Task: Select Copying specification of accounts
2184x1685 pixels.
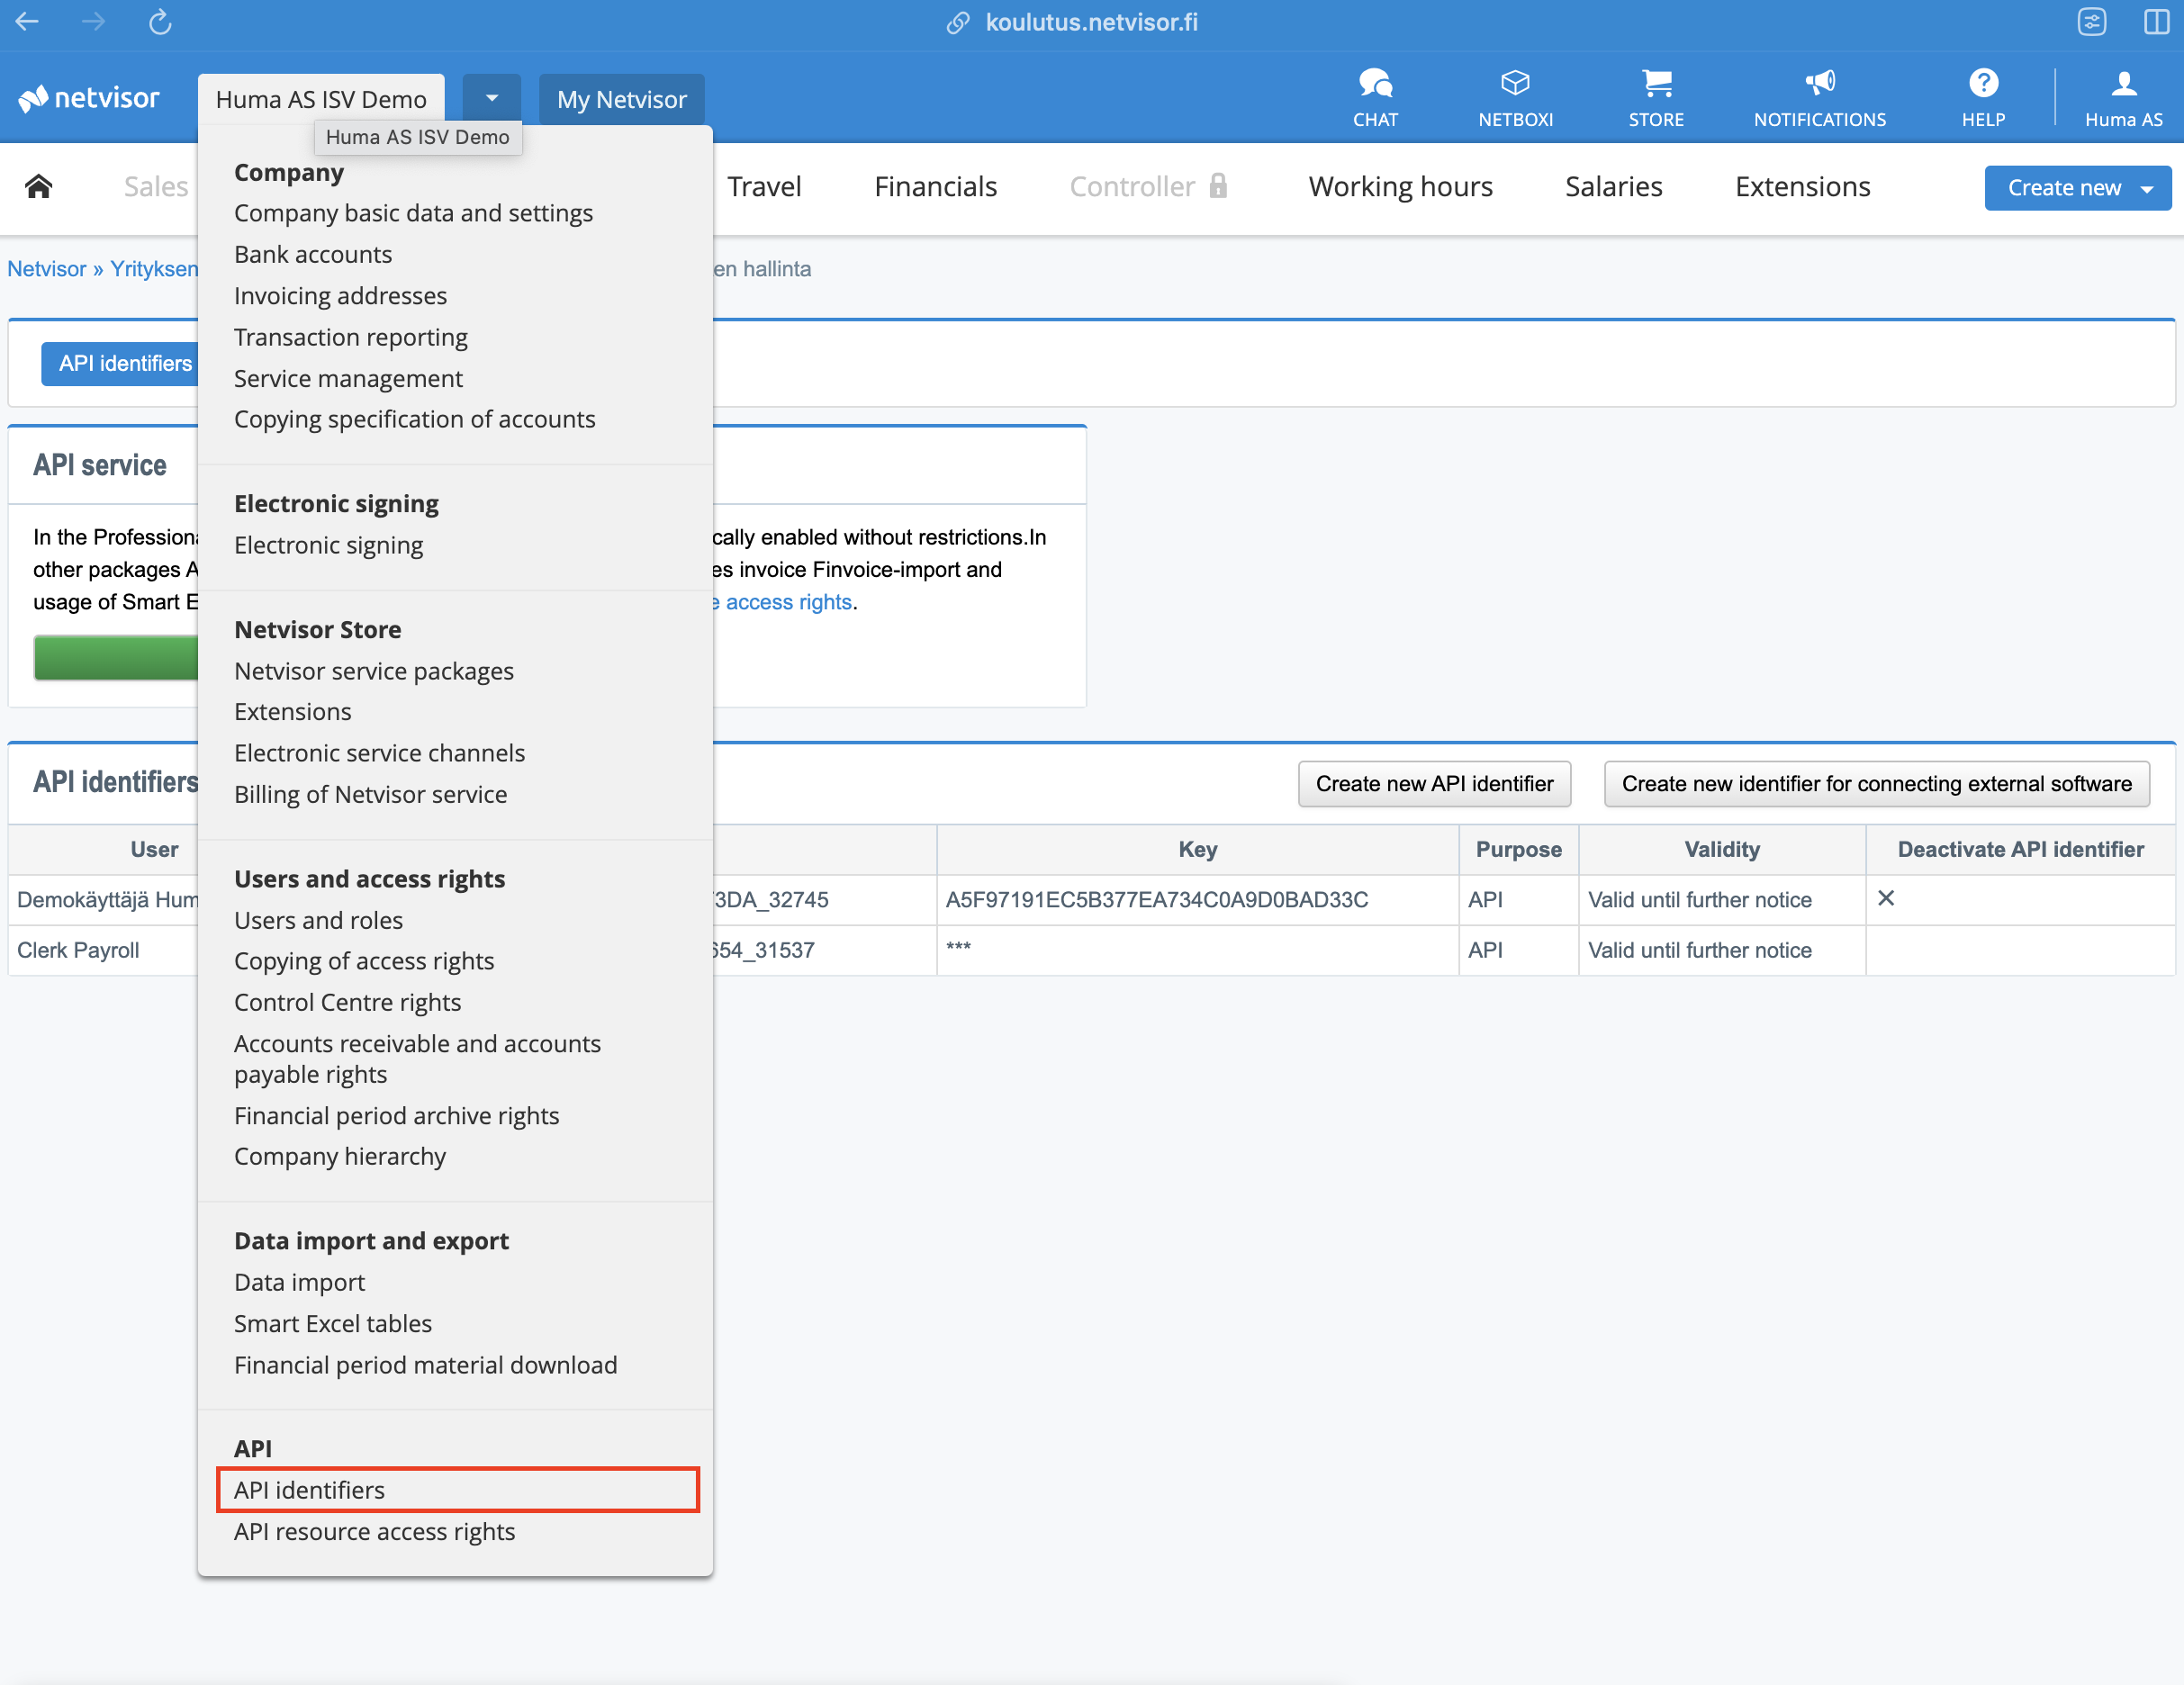Action: tap(414, 419)
